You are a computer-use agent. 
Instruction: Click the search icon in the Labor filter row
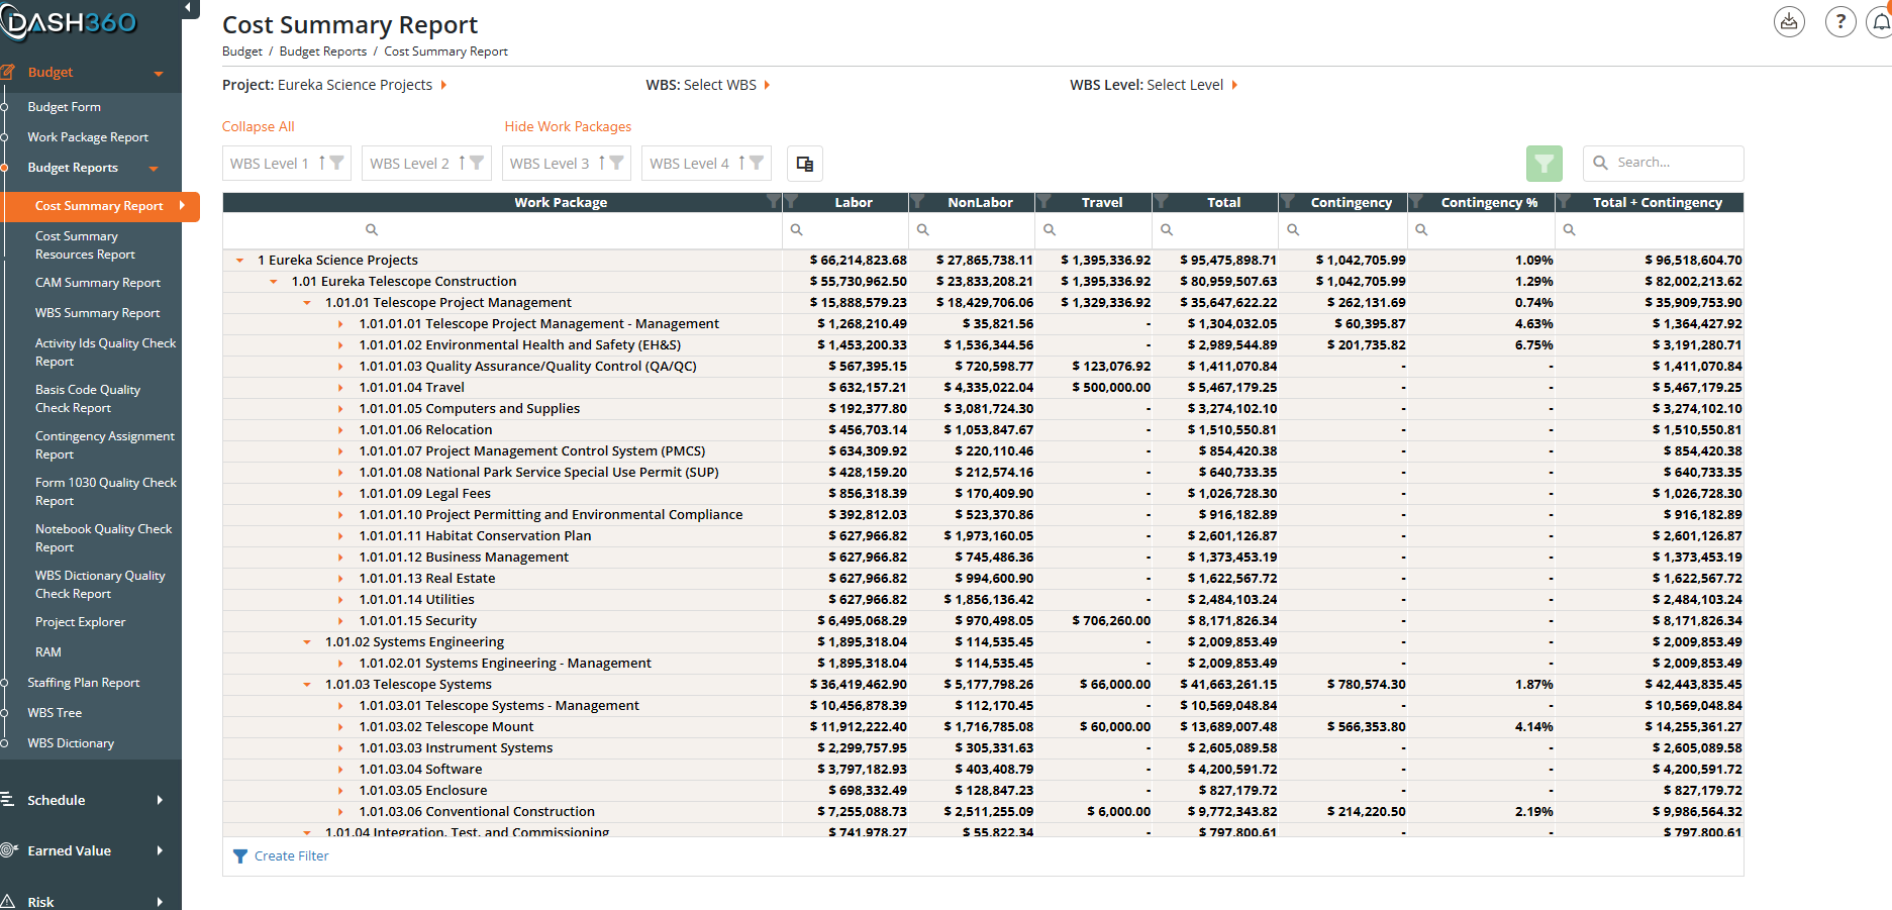[x=797, y=230]
